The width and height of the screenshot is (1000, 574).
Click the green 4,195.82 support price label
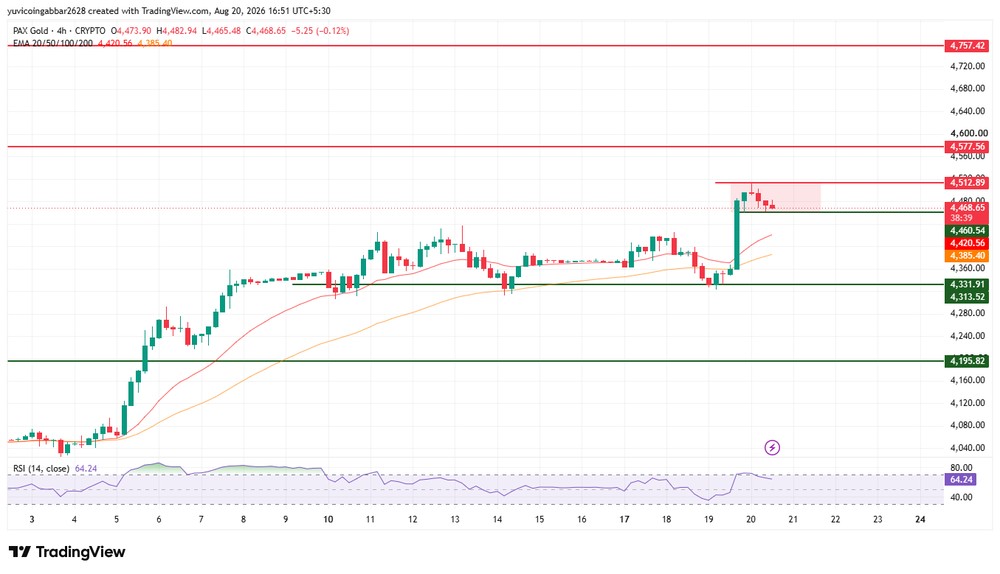[x=967, y=361]
